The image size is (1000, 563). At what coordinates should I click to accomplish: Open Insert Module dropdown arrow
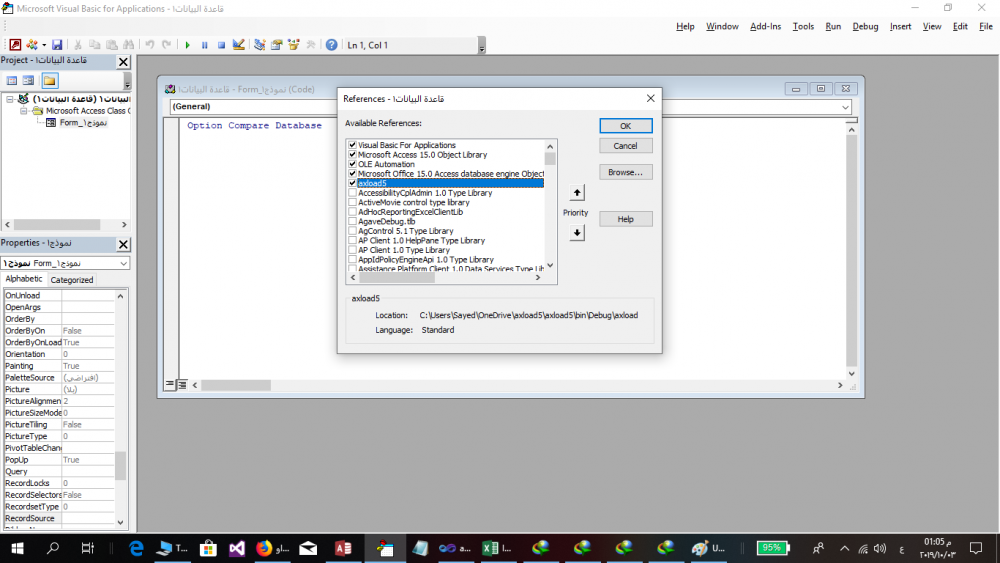point(44,45)
